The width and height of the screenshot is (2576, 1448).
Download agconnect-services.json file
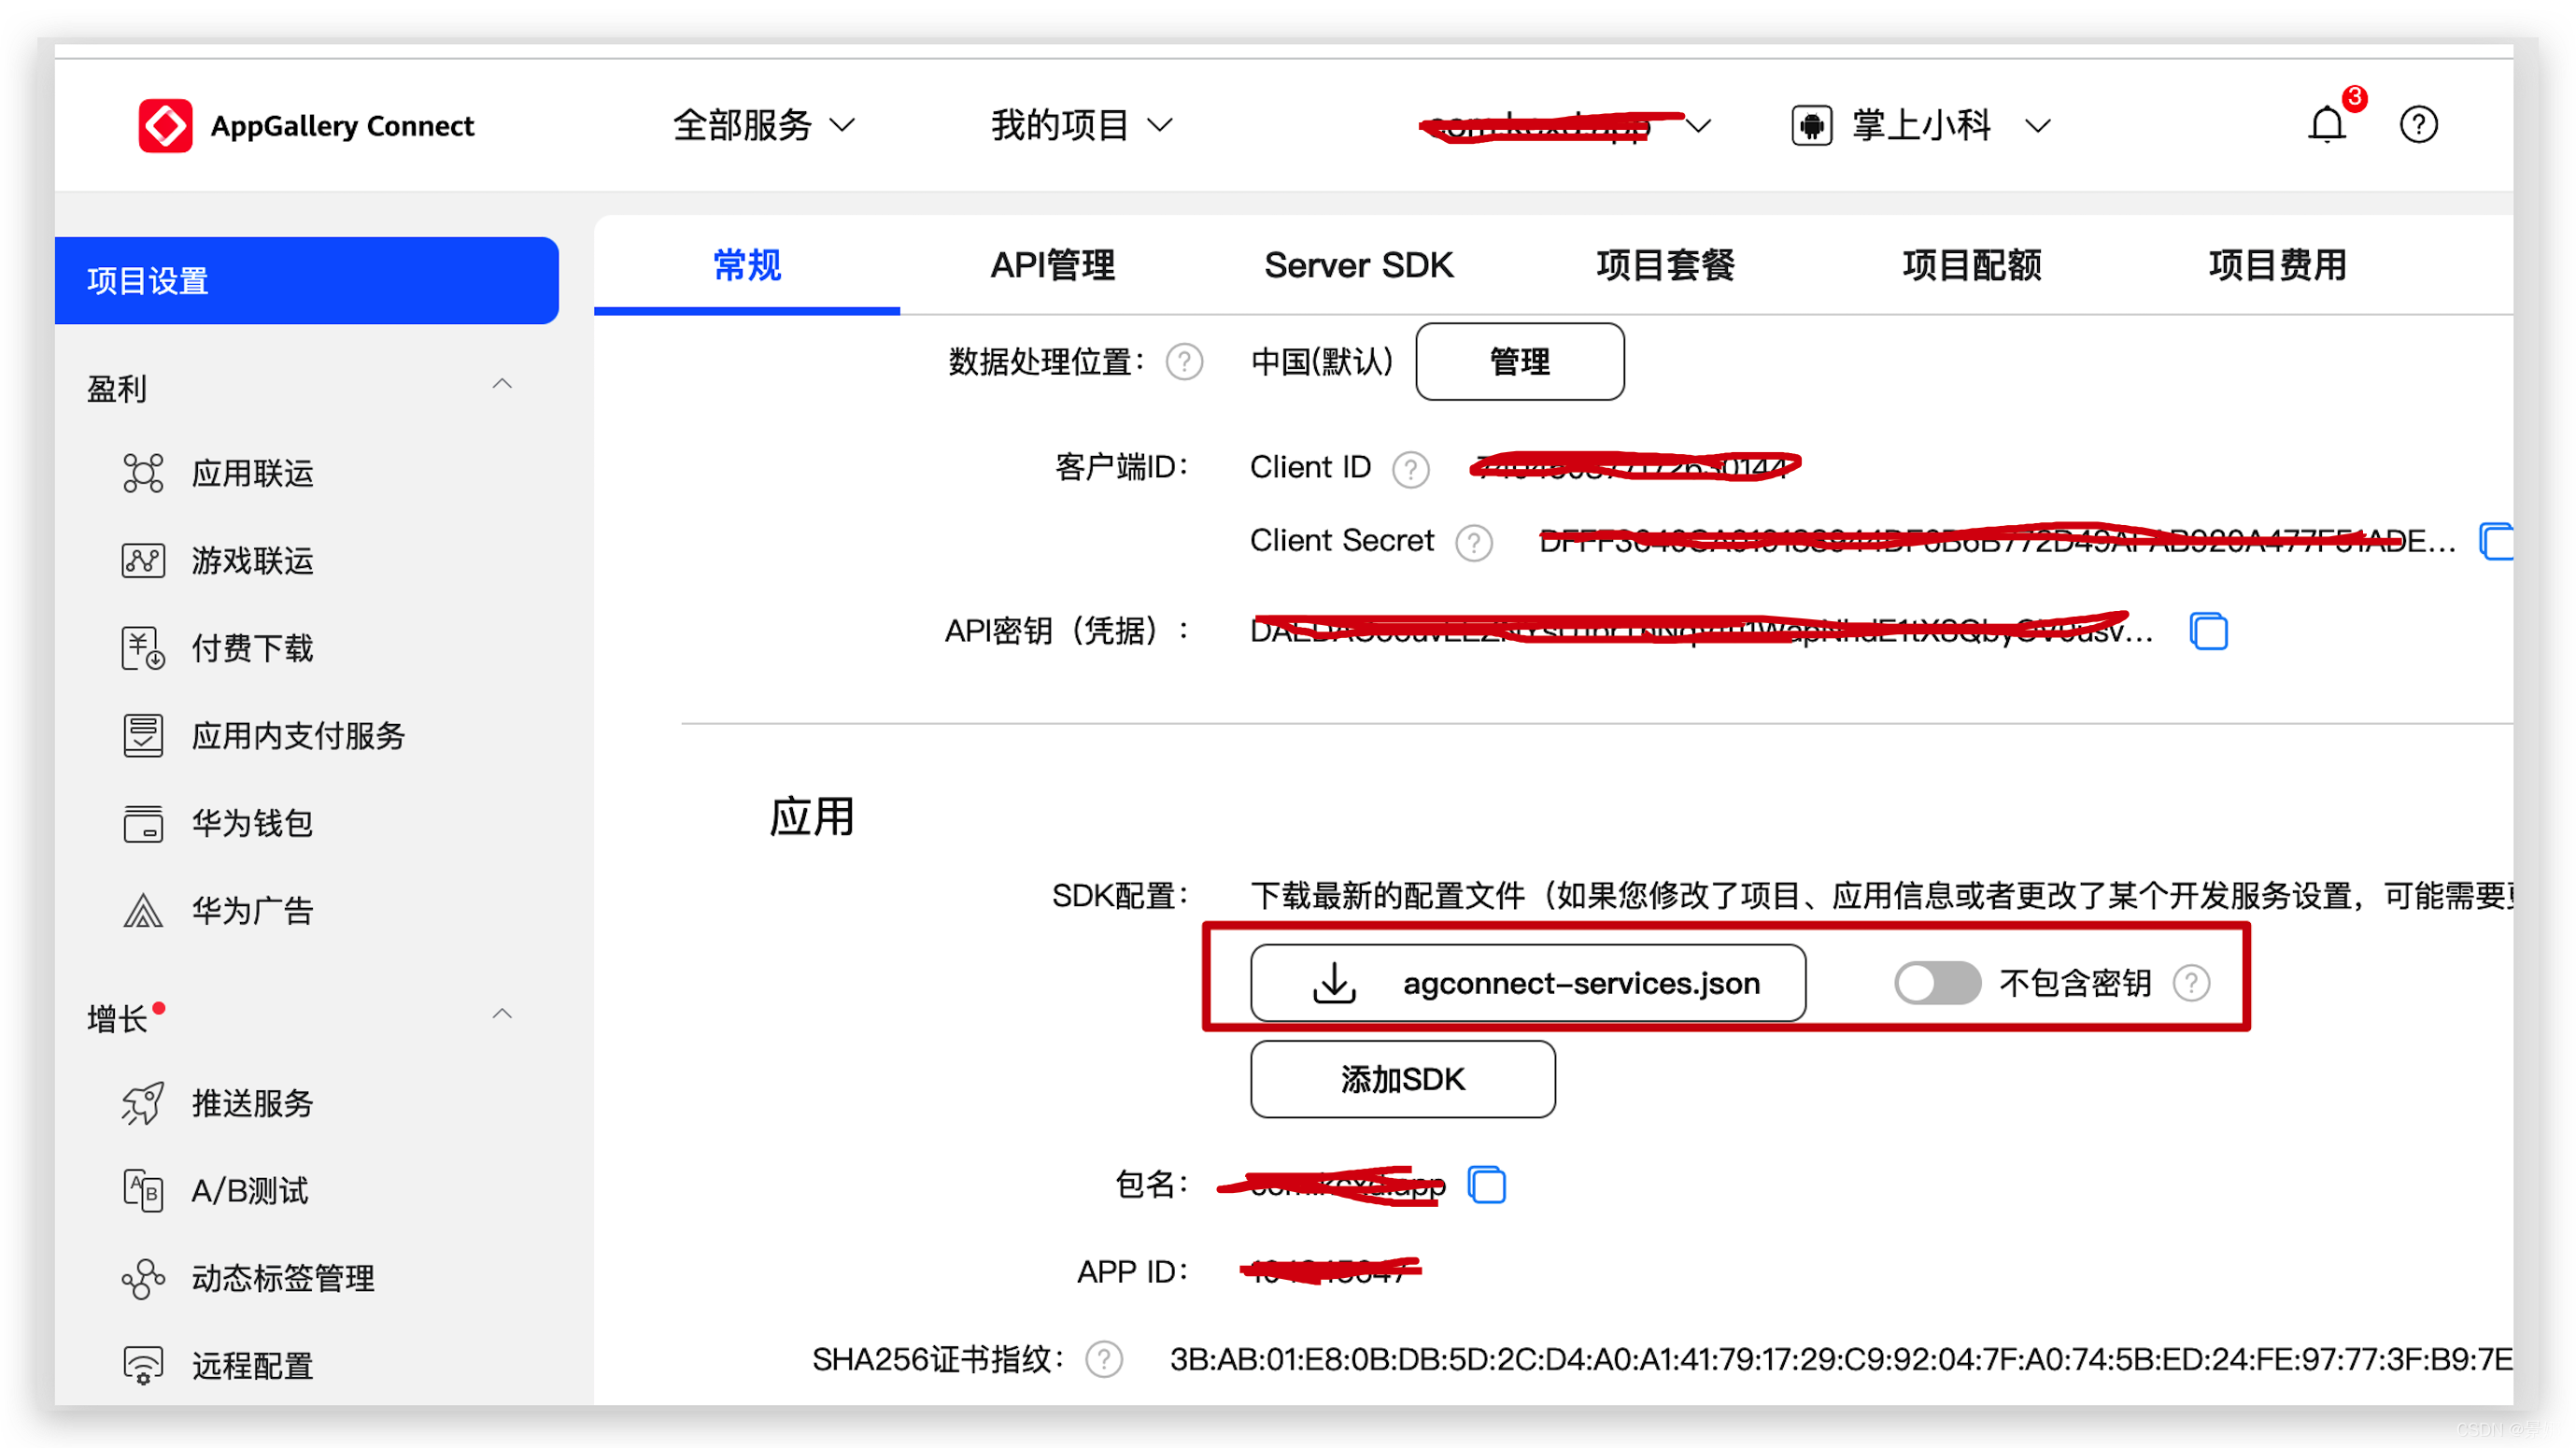[1527, 983]
